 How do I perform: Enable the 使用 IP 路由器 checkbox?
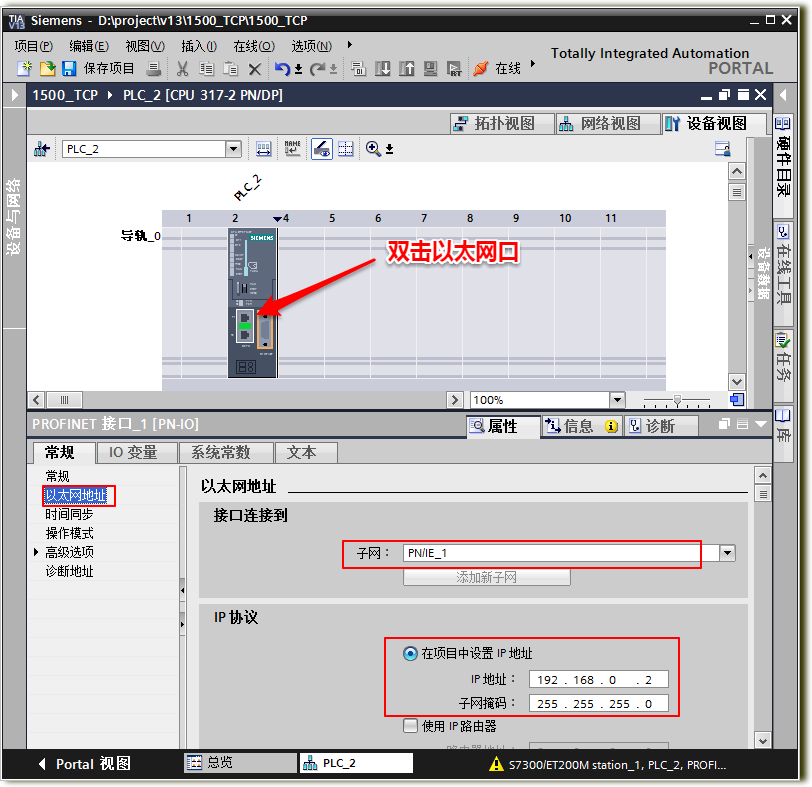coord(410,726)
